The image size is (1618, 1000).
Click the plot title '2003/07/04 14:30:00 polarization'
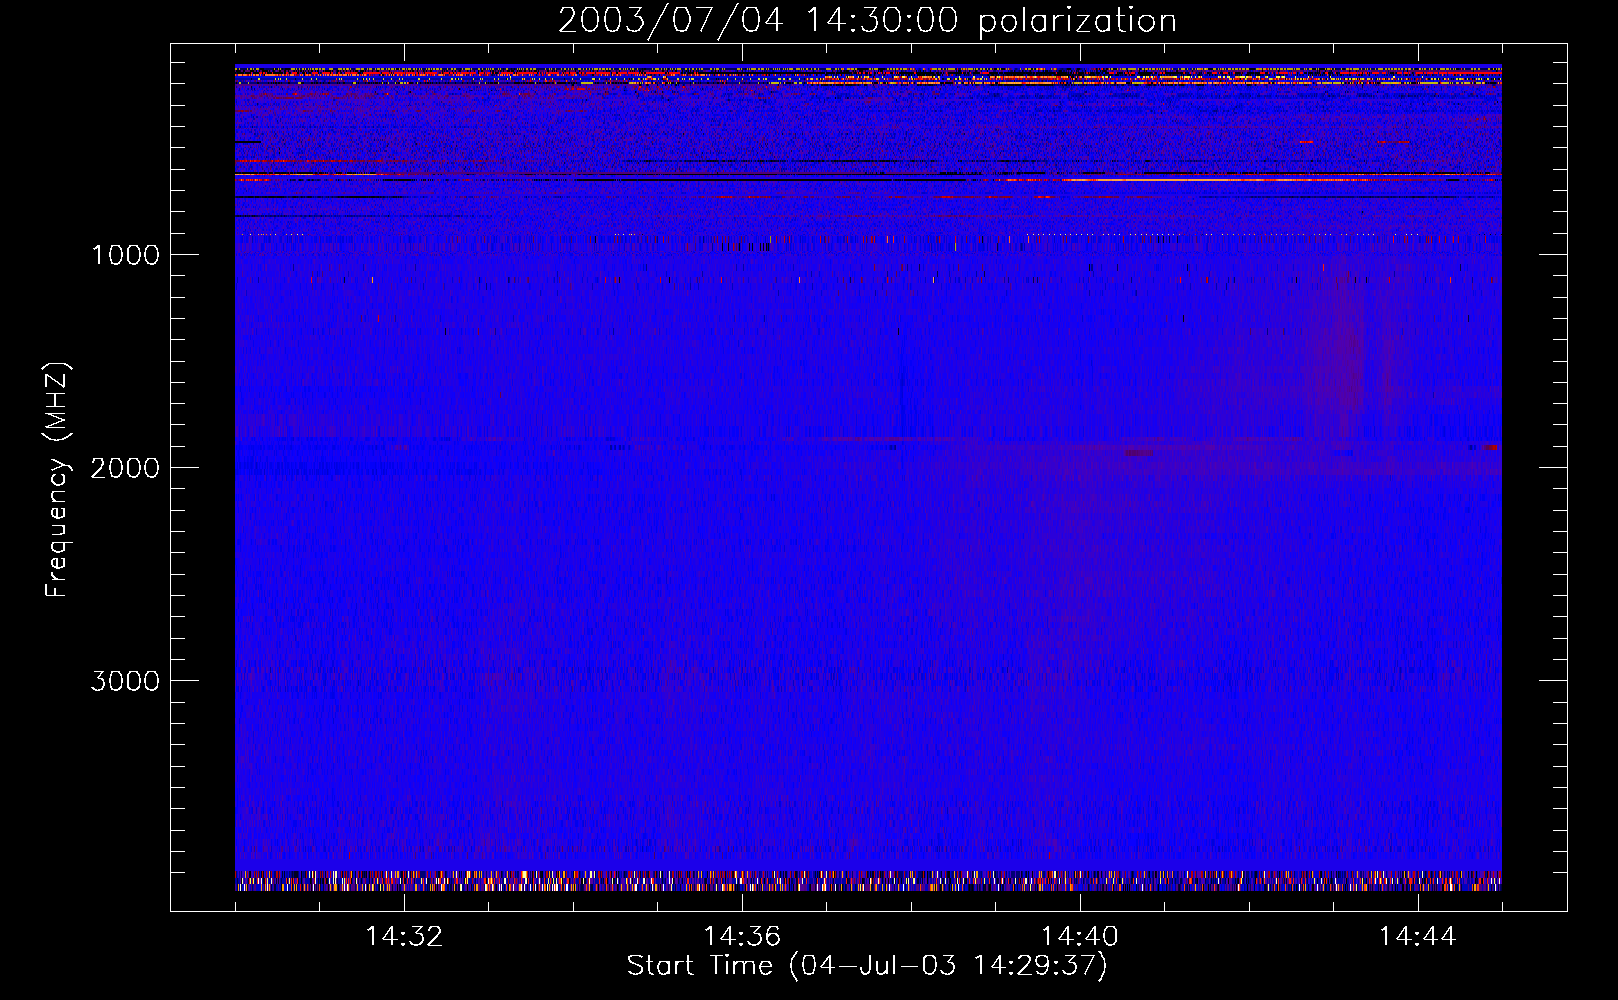point(867,21)
